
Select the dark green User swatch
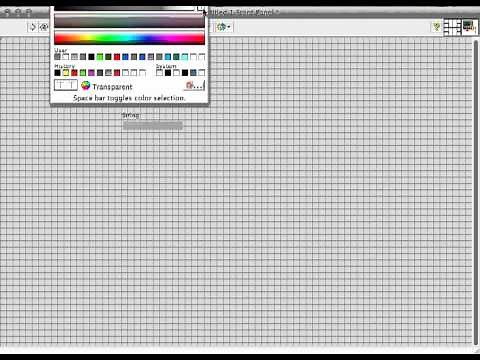coord(108,57)
